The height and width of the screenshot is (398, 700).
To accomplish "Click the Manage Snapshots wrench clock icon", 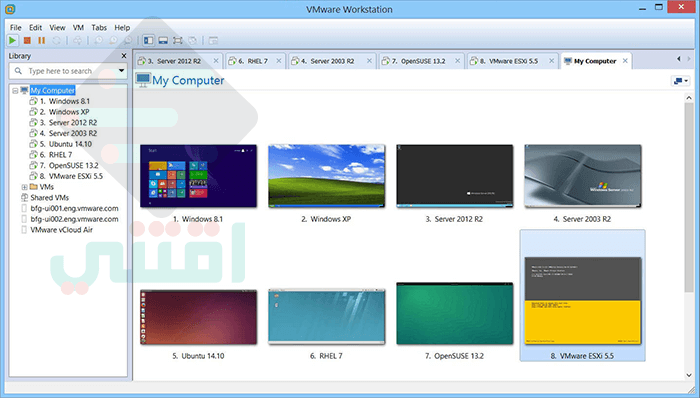I will coord(128,41).
